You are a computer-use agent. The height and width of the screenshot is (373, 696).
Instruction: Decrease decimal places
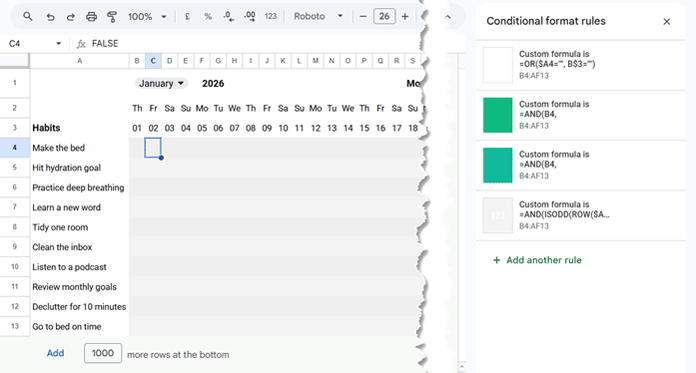tap(229, 16)
